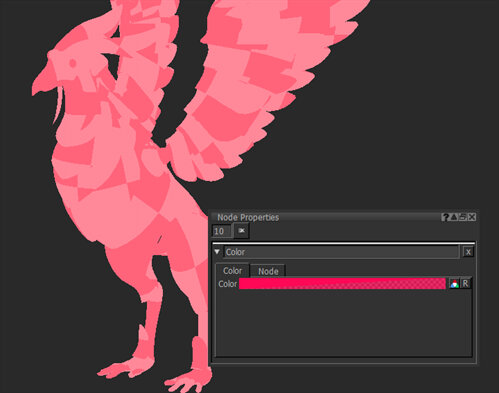Open Node Properties help question mark
Viewport: 499px width, 393px height.
tap(444, 217)
